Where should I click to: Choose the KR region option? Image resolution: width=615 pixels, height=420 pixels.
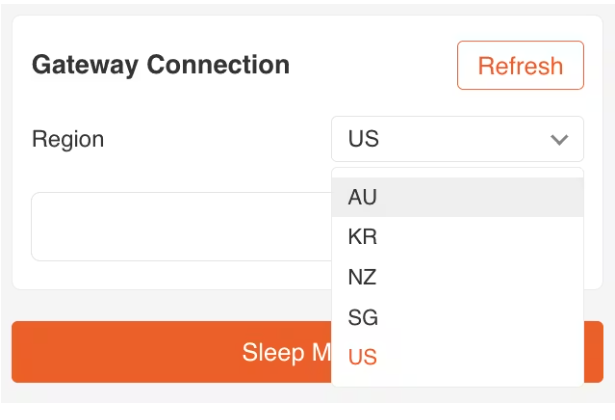point(457,237)
